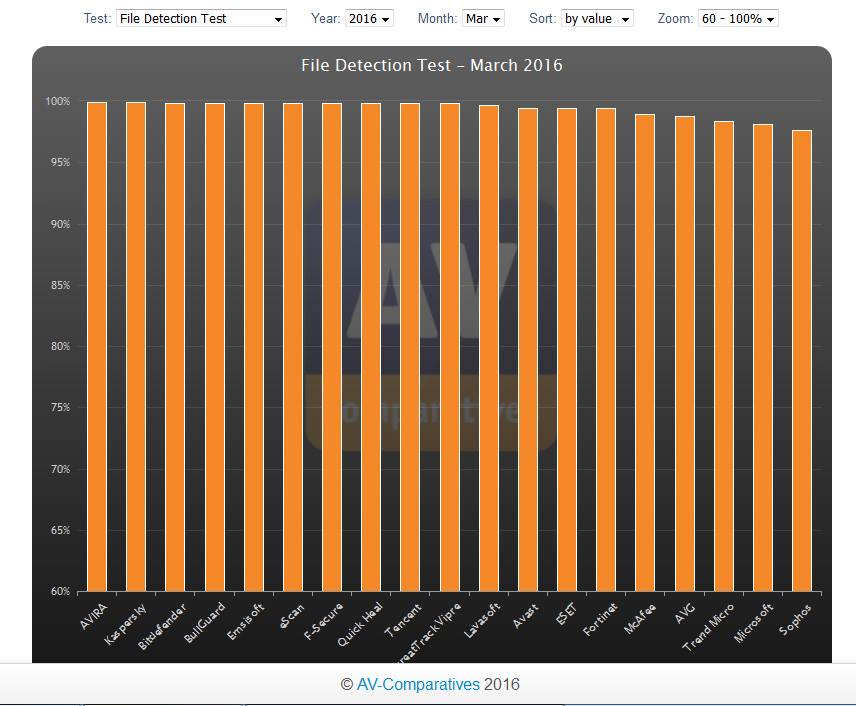This screenshot has height=706, width=856.
Task: Click the 65% y-axis label
Action: pos(60,531)
